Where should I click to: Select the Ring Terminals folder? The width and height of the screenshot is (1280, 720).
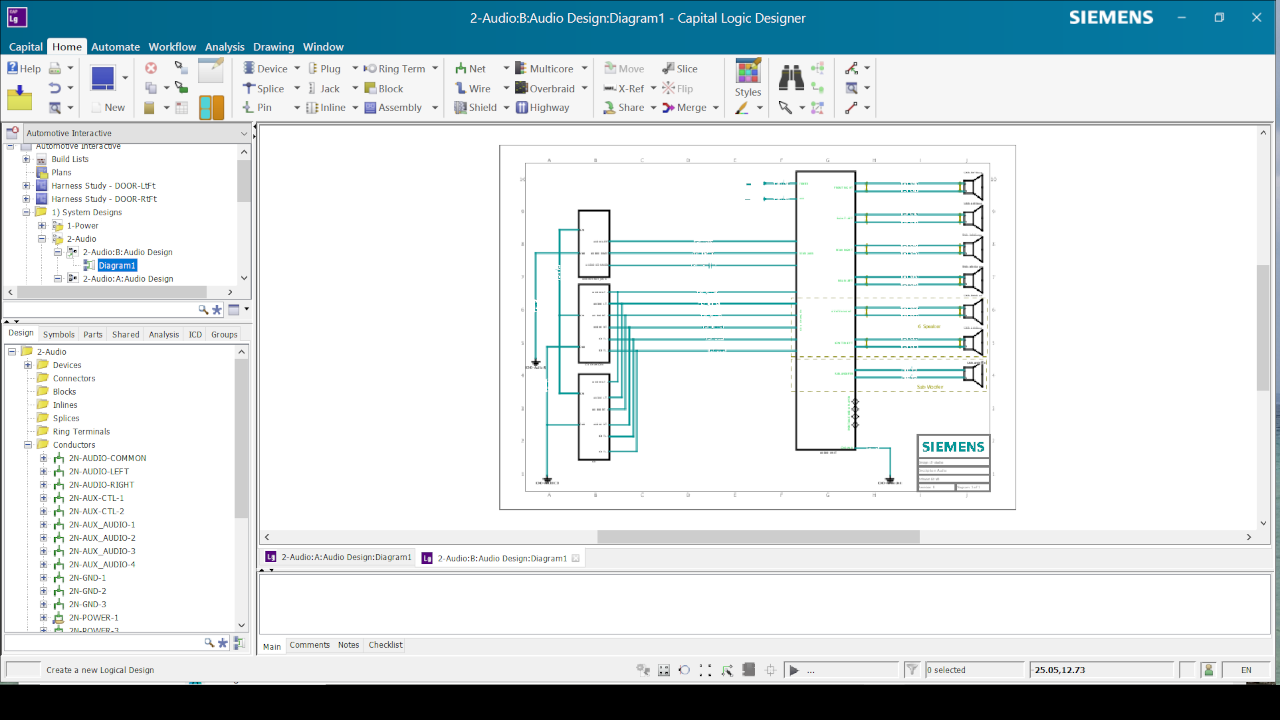pos(81,432)
